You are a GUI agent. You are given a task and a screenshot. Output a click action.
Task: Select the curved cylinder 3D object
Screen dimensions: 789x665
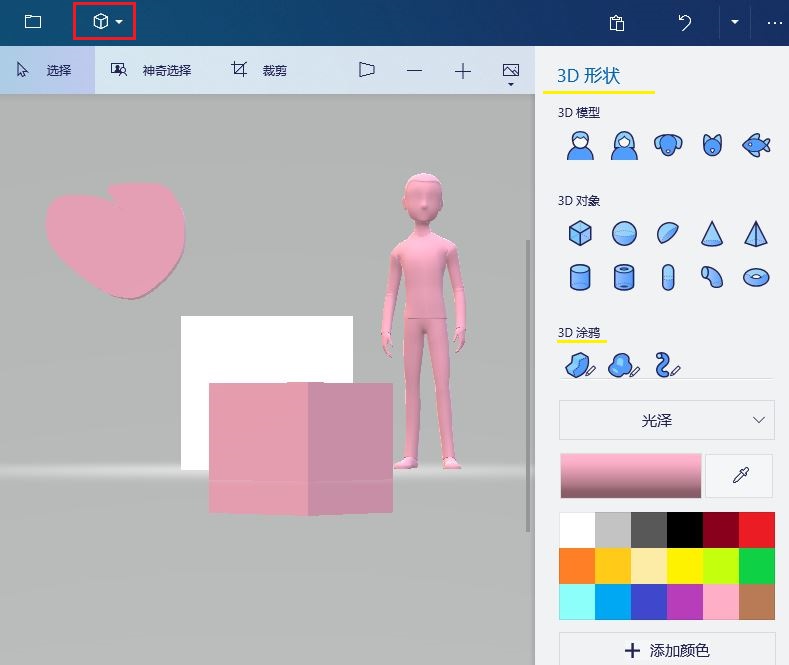point(712,277)
